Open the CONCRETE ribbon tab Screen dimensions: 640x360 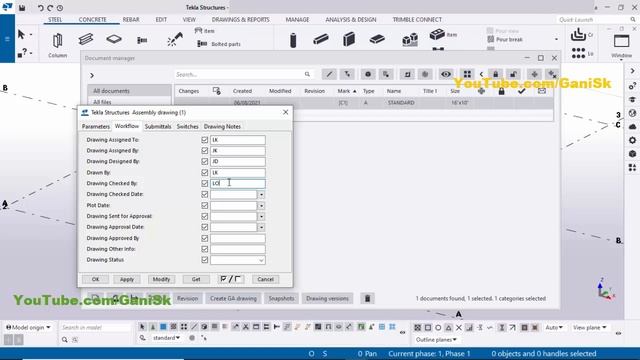coord(92,20)
